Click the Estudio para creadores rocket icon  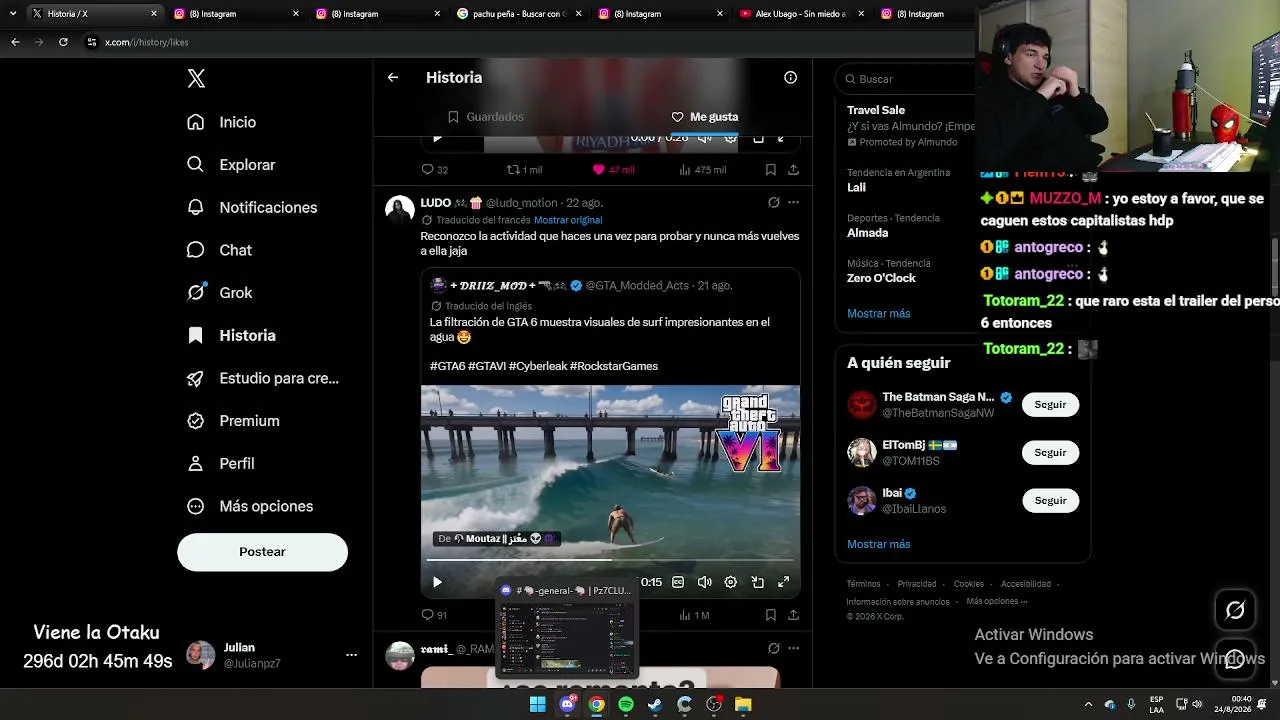196,378
